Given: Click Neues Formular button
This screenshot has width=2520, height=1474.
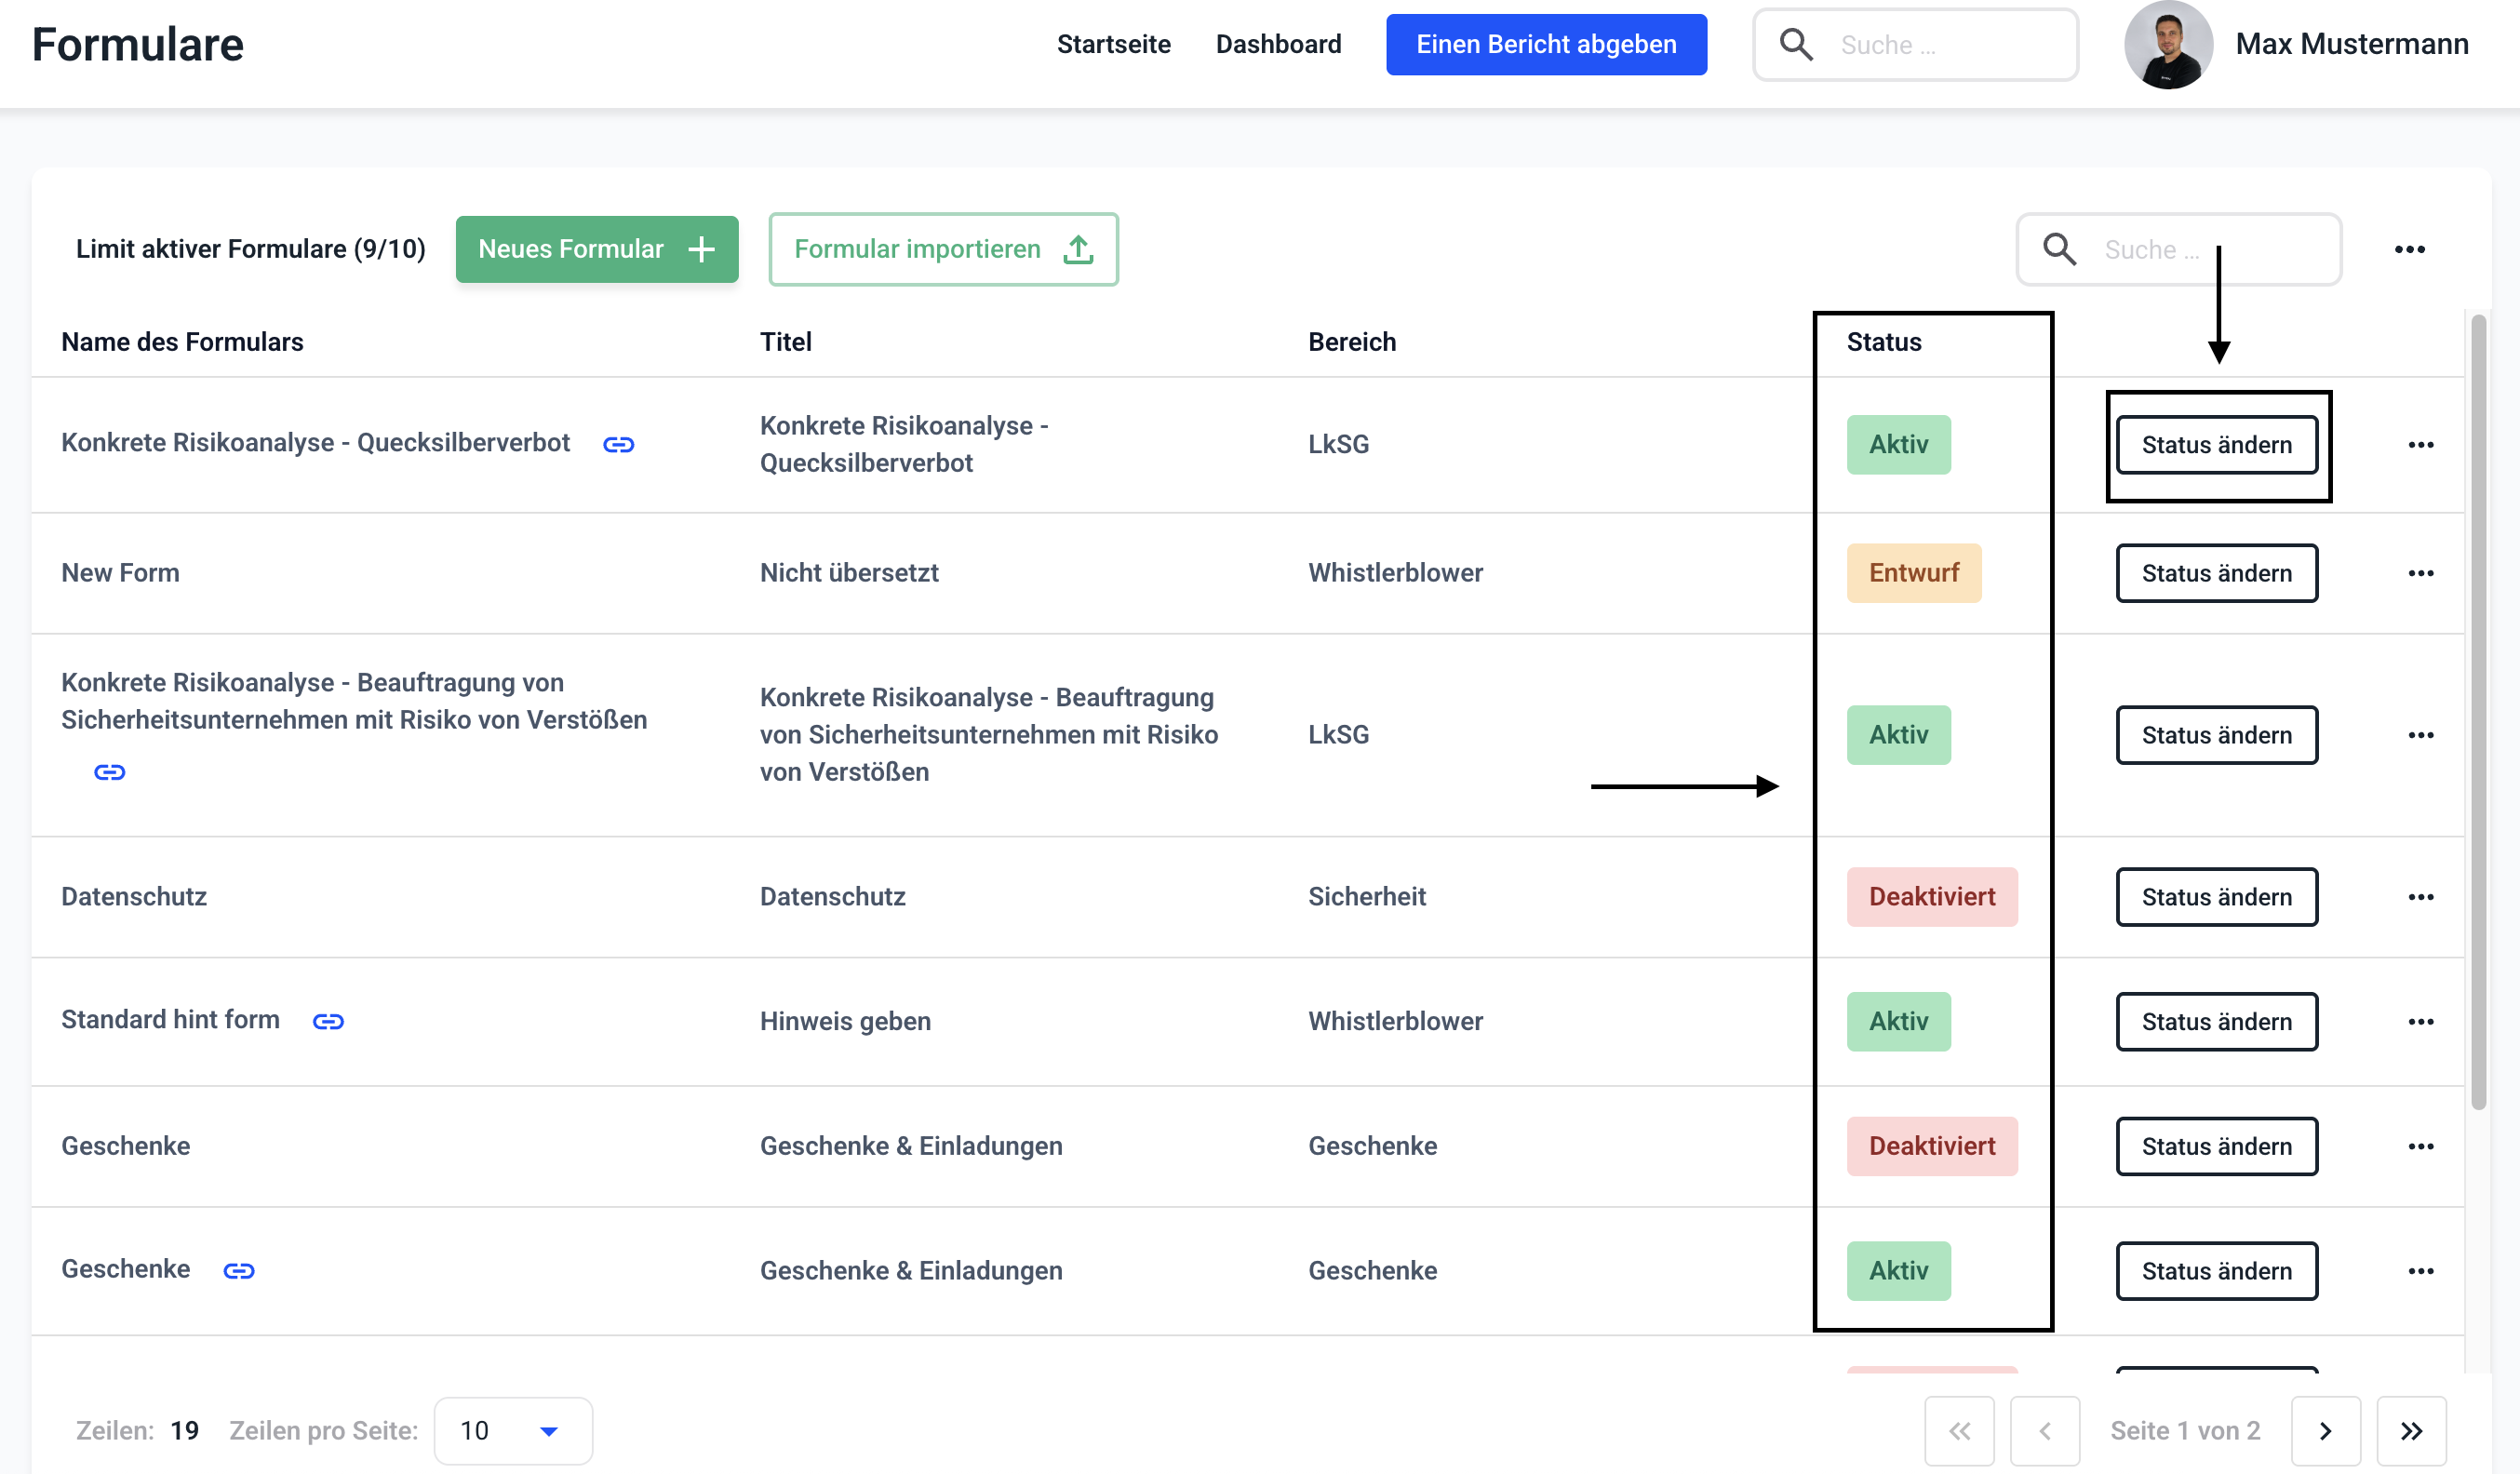Looking at the screenshot, I should (x=597, y=249).
